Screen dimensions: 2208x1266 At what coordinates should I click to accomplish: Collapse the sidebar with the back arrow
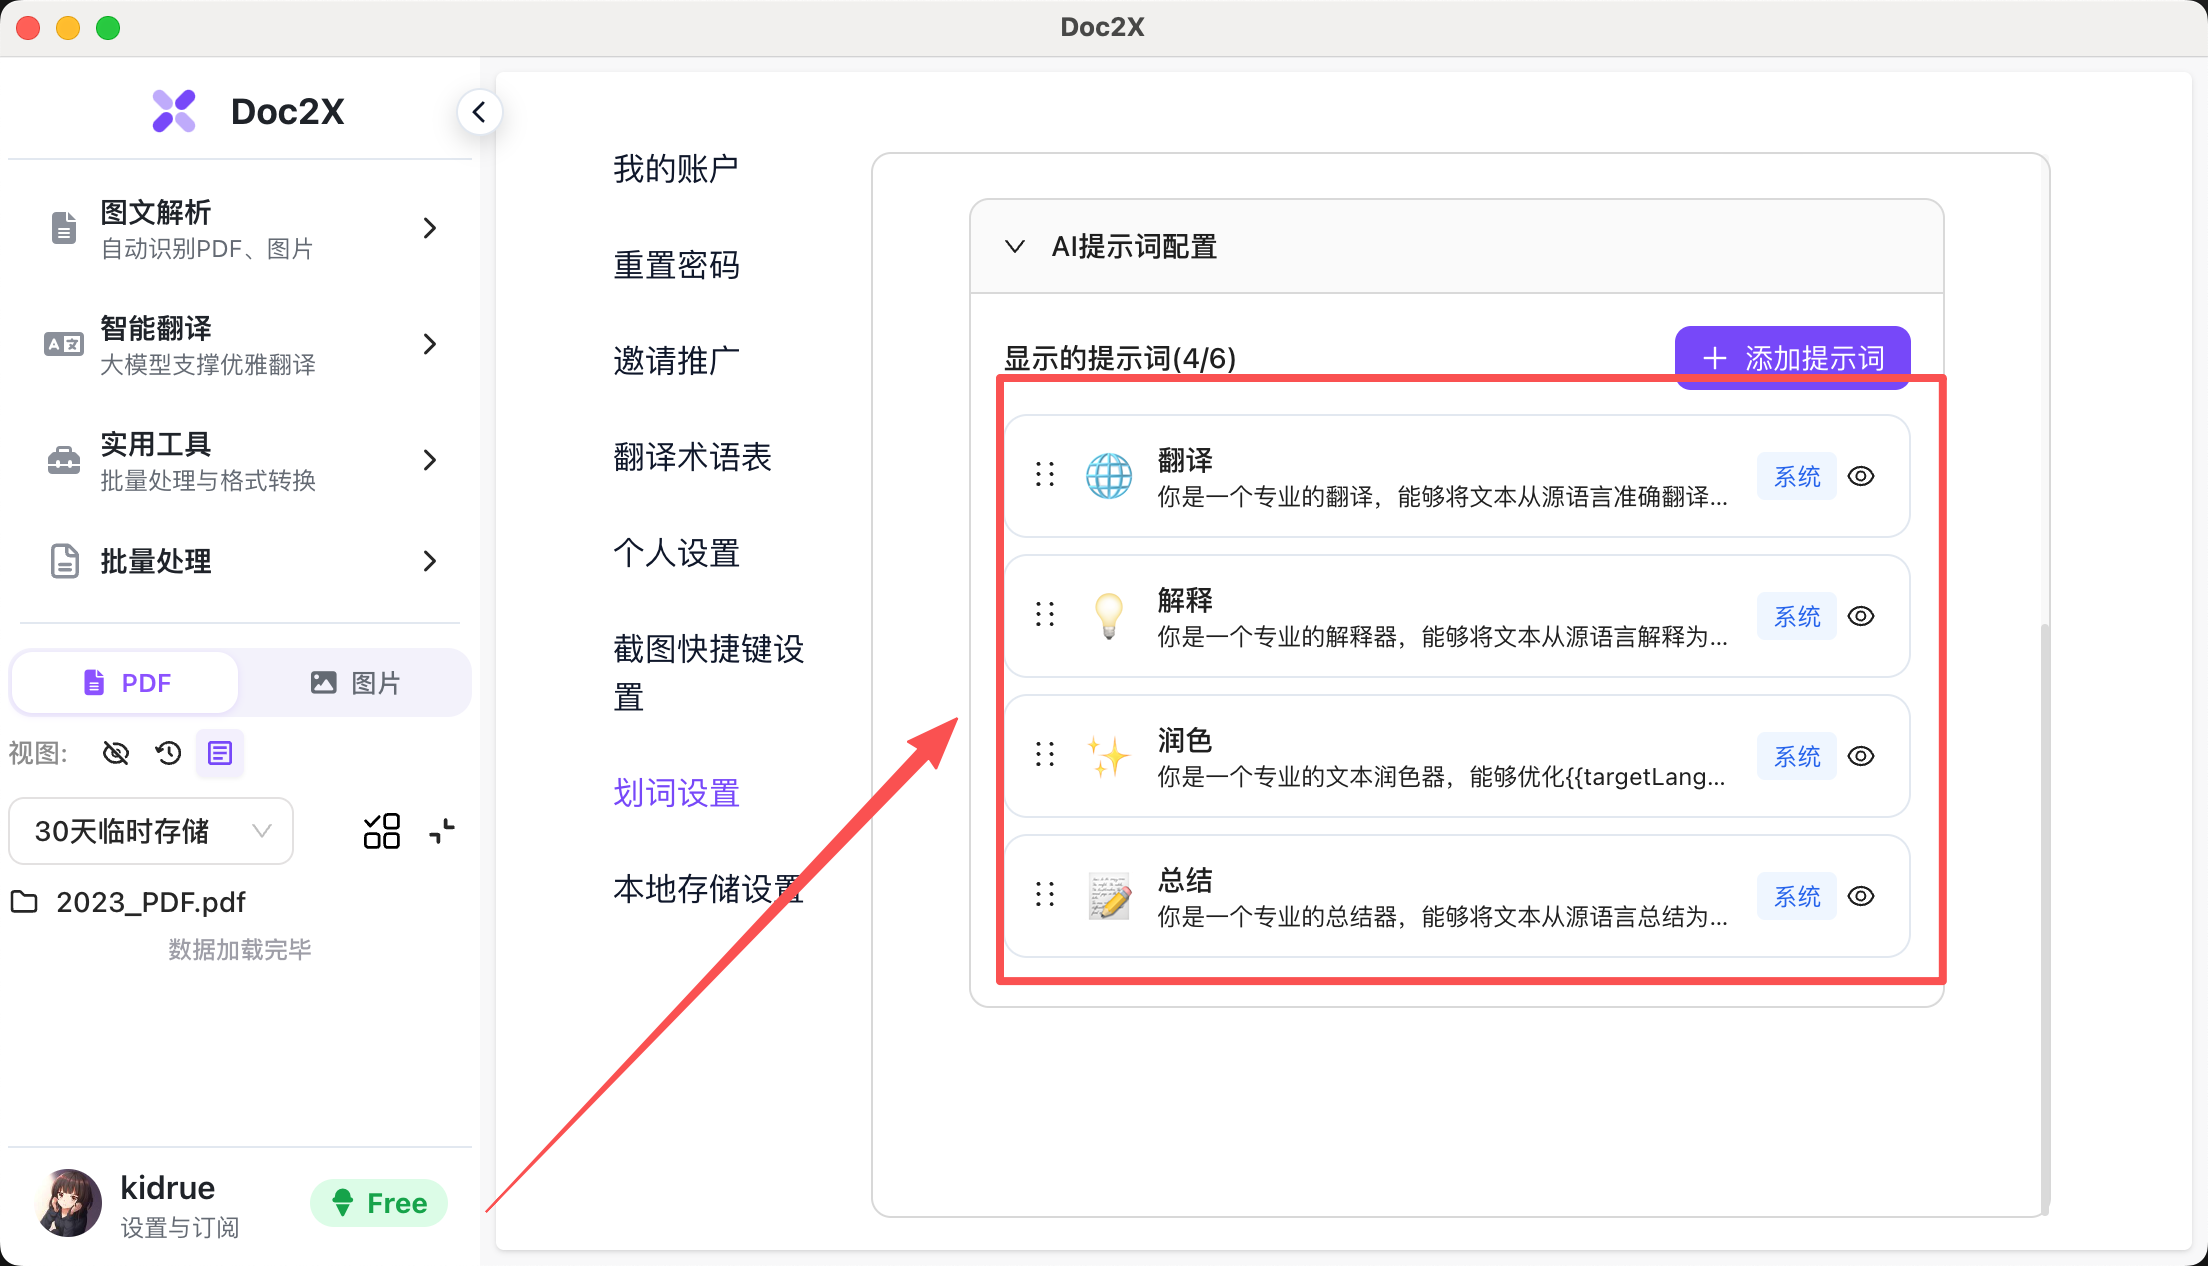pyautogui.click(x=479, y=112)
